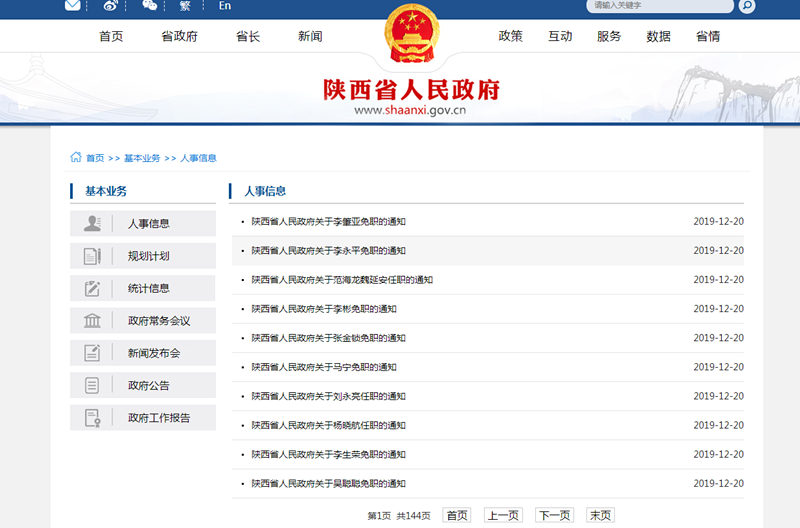
Task: Open the 省情 navigation menu item
Action: click(708, 36)
